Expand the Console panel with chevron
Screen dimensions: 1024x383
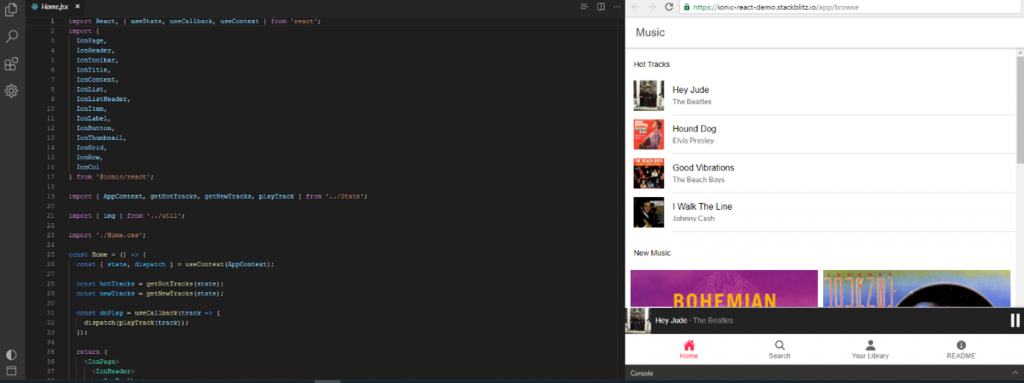(x=1014, y=373)
